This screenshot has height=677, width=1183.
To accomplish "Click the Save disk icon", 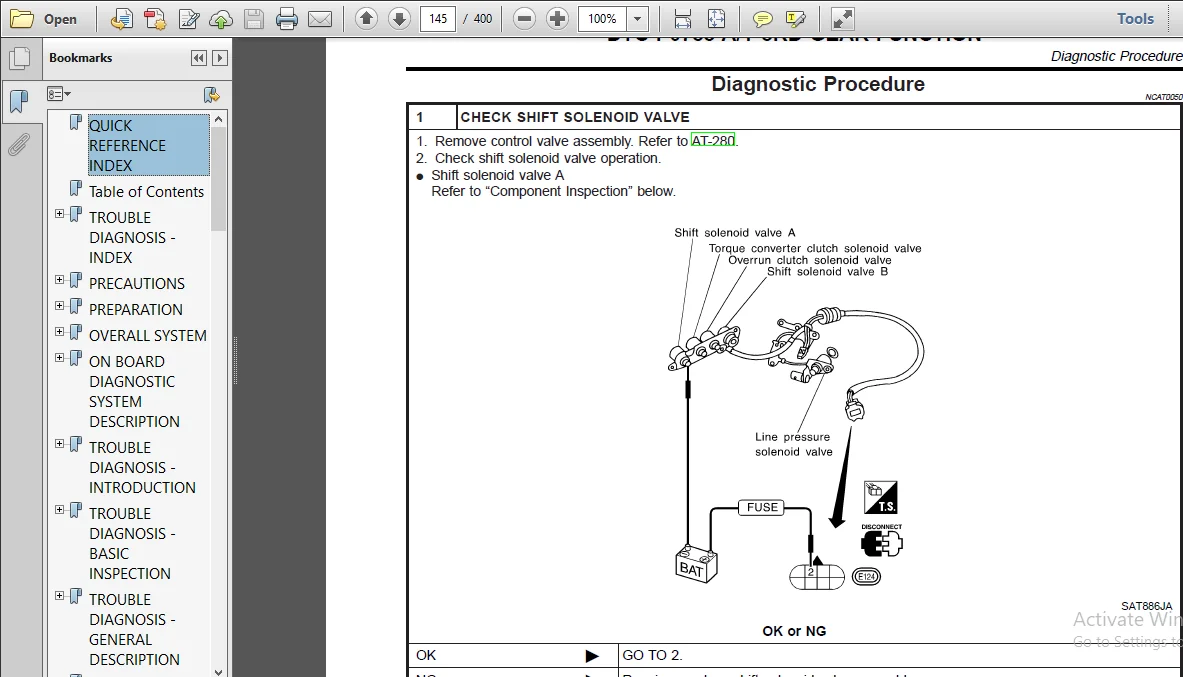I will tap(254, 19).
